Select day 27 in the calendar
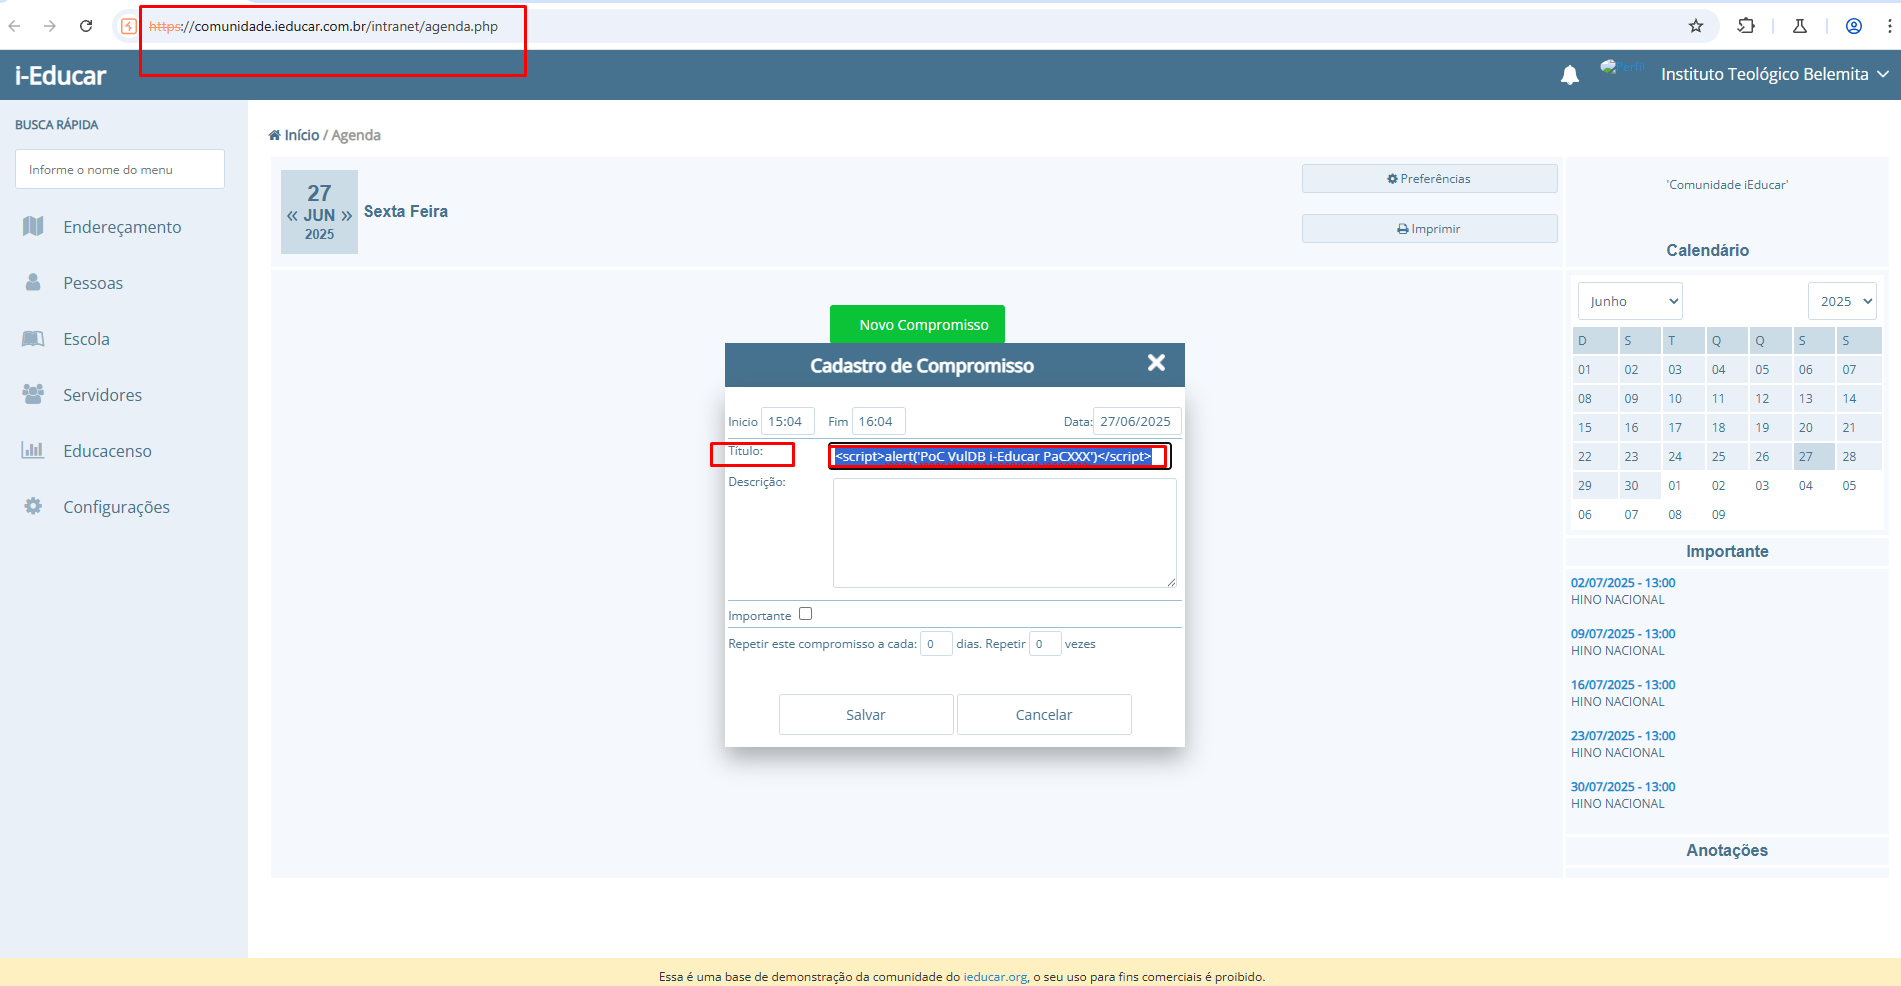The height and width of the screenshot is (986, 1901). click(1813, 457)
